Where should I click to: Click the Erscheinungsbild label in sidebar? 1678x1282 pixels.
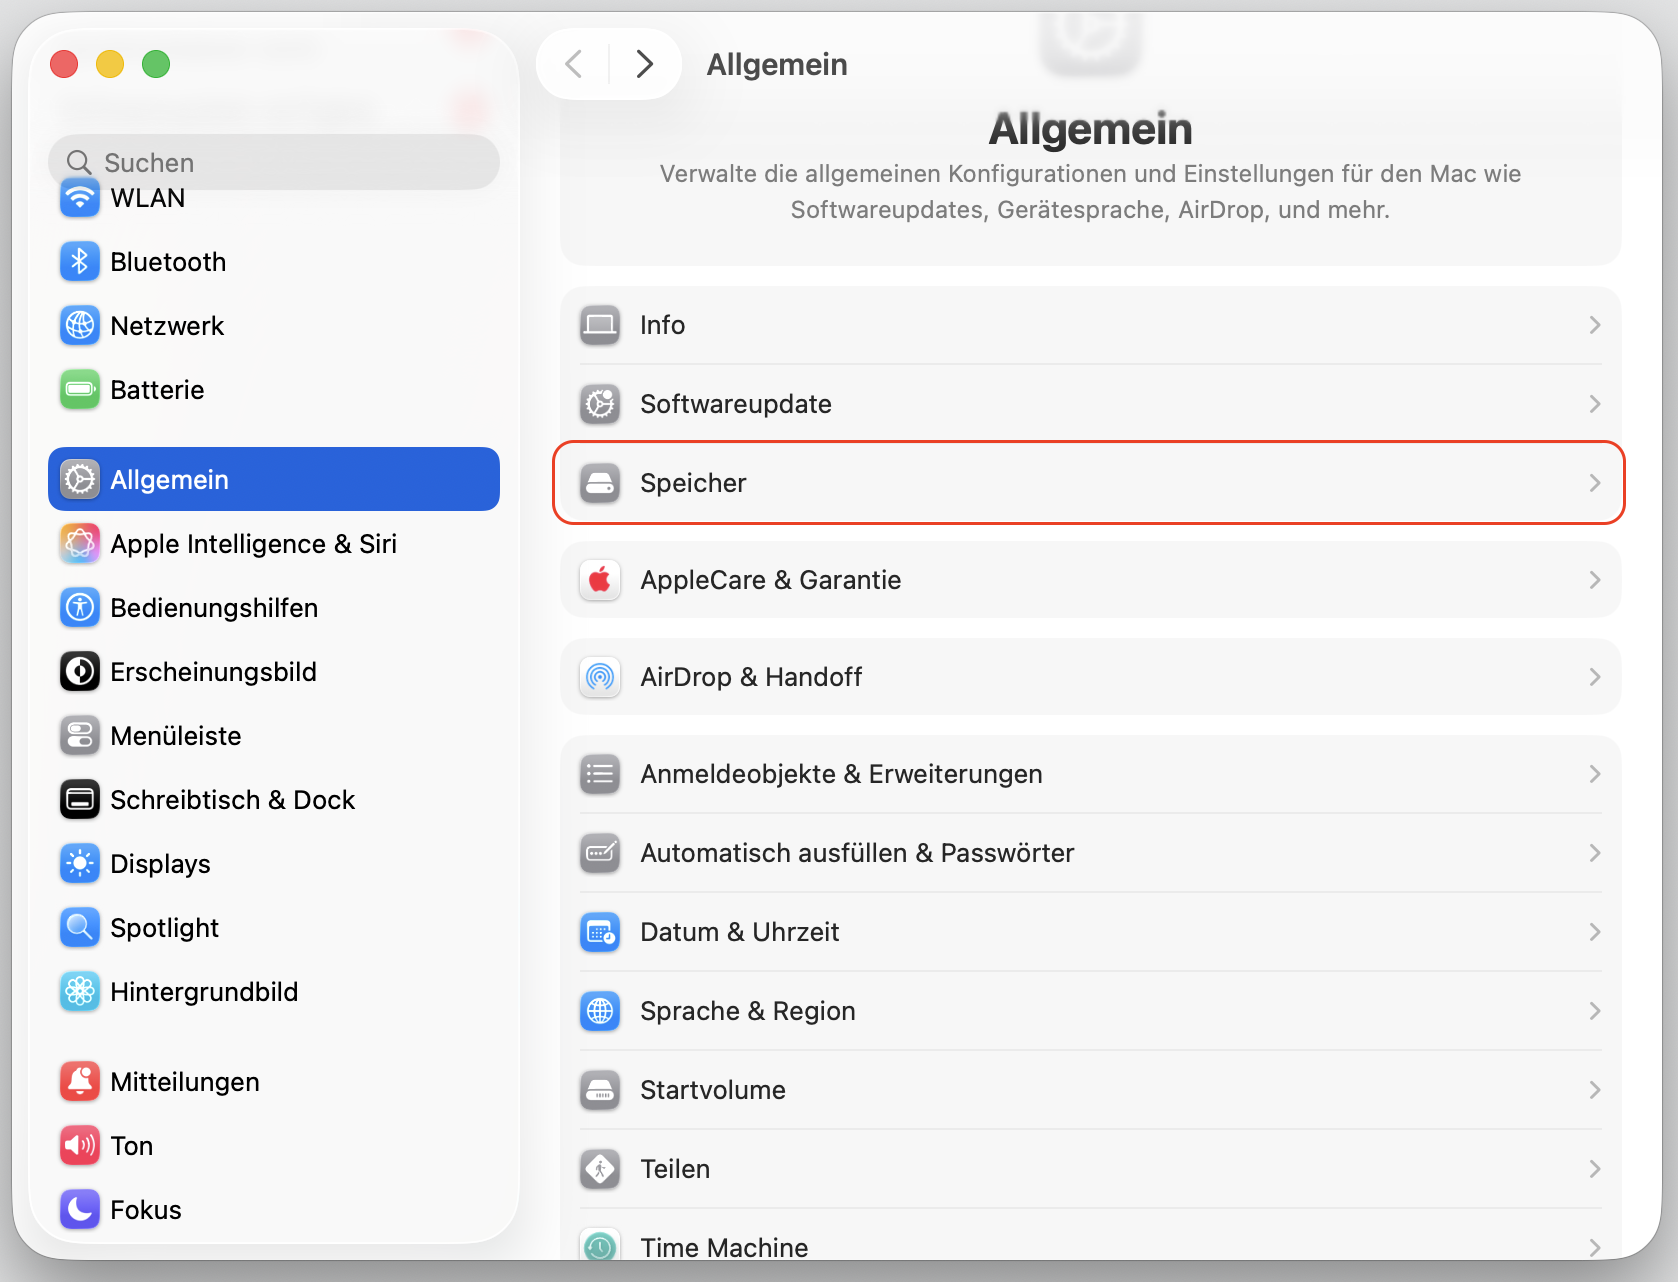213,672
